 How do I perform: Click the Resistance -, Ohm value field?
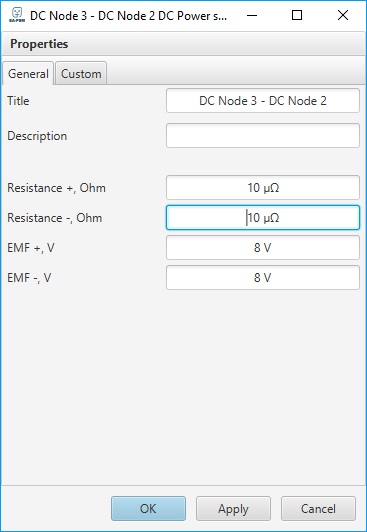[x=263, y=217]
